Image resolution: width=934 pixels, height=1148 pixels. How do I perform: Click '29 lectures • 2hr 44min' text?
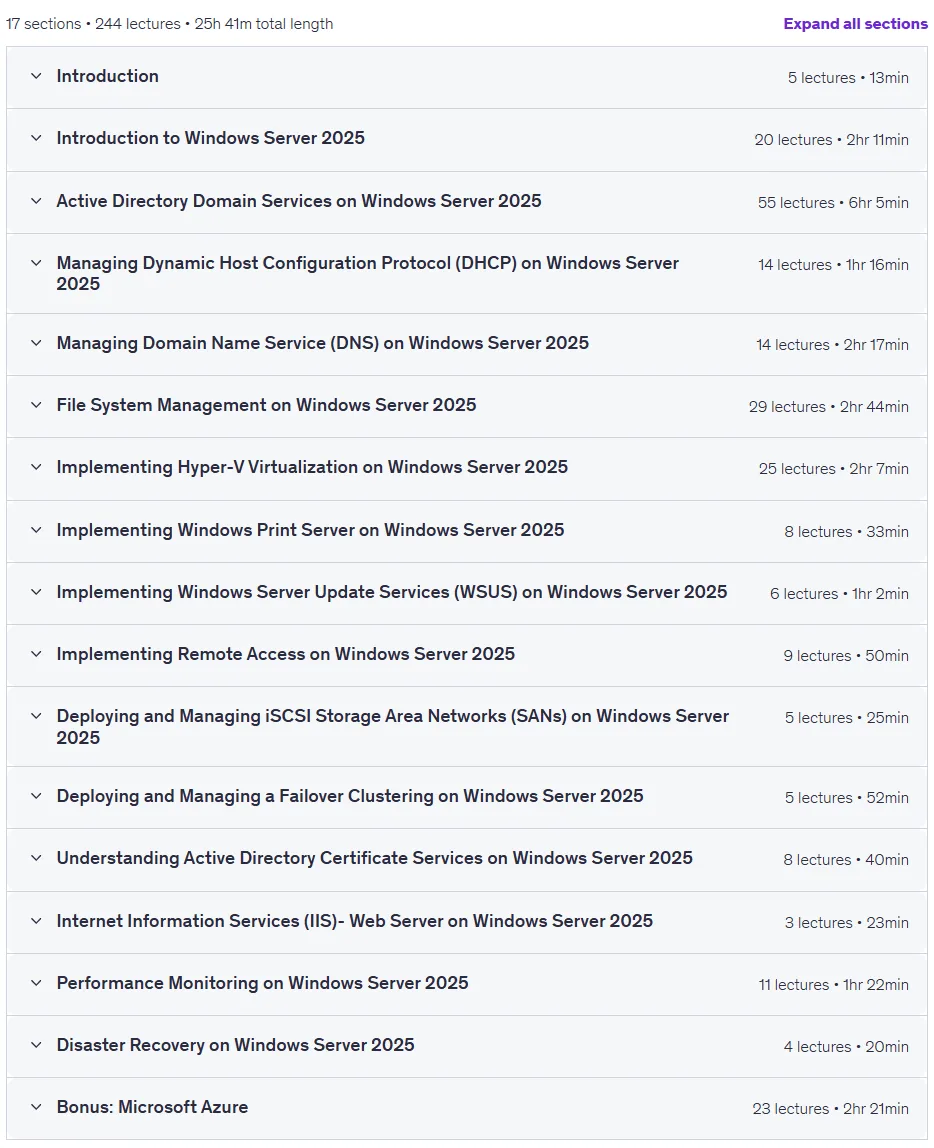tap(829, 407)
